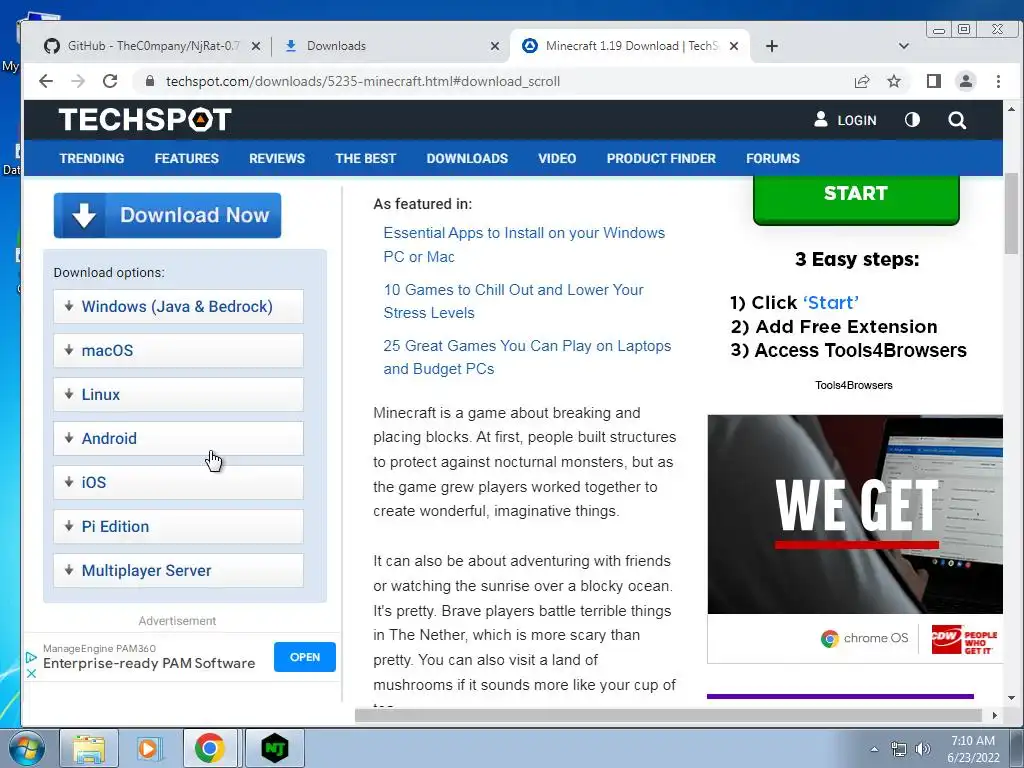Open the NjRat taskbar icon

(x=275, y=748)
